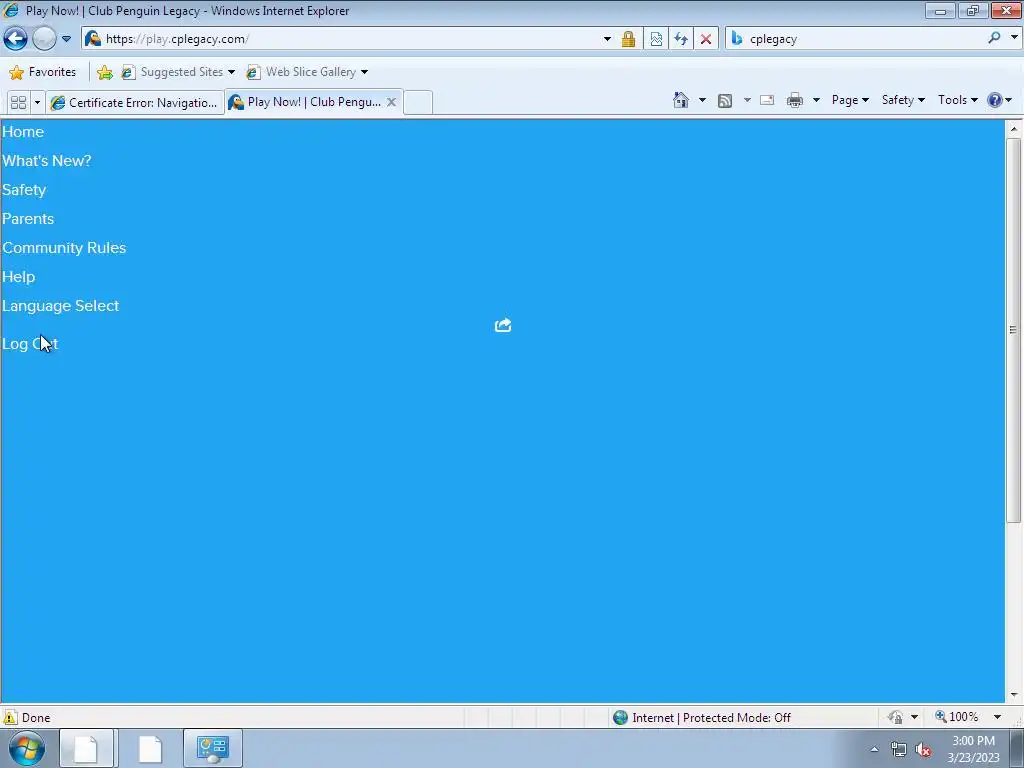Click the Safety link on the webpage

point(24,190)
